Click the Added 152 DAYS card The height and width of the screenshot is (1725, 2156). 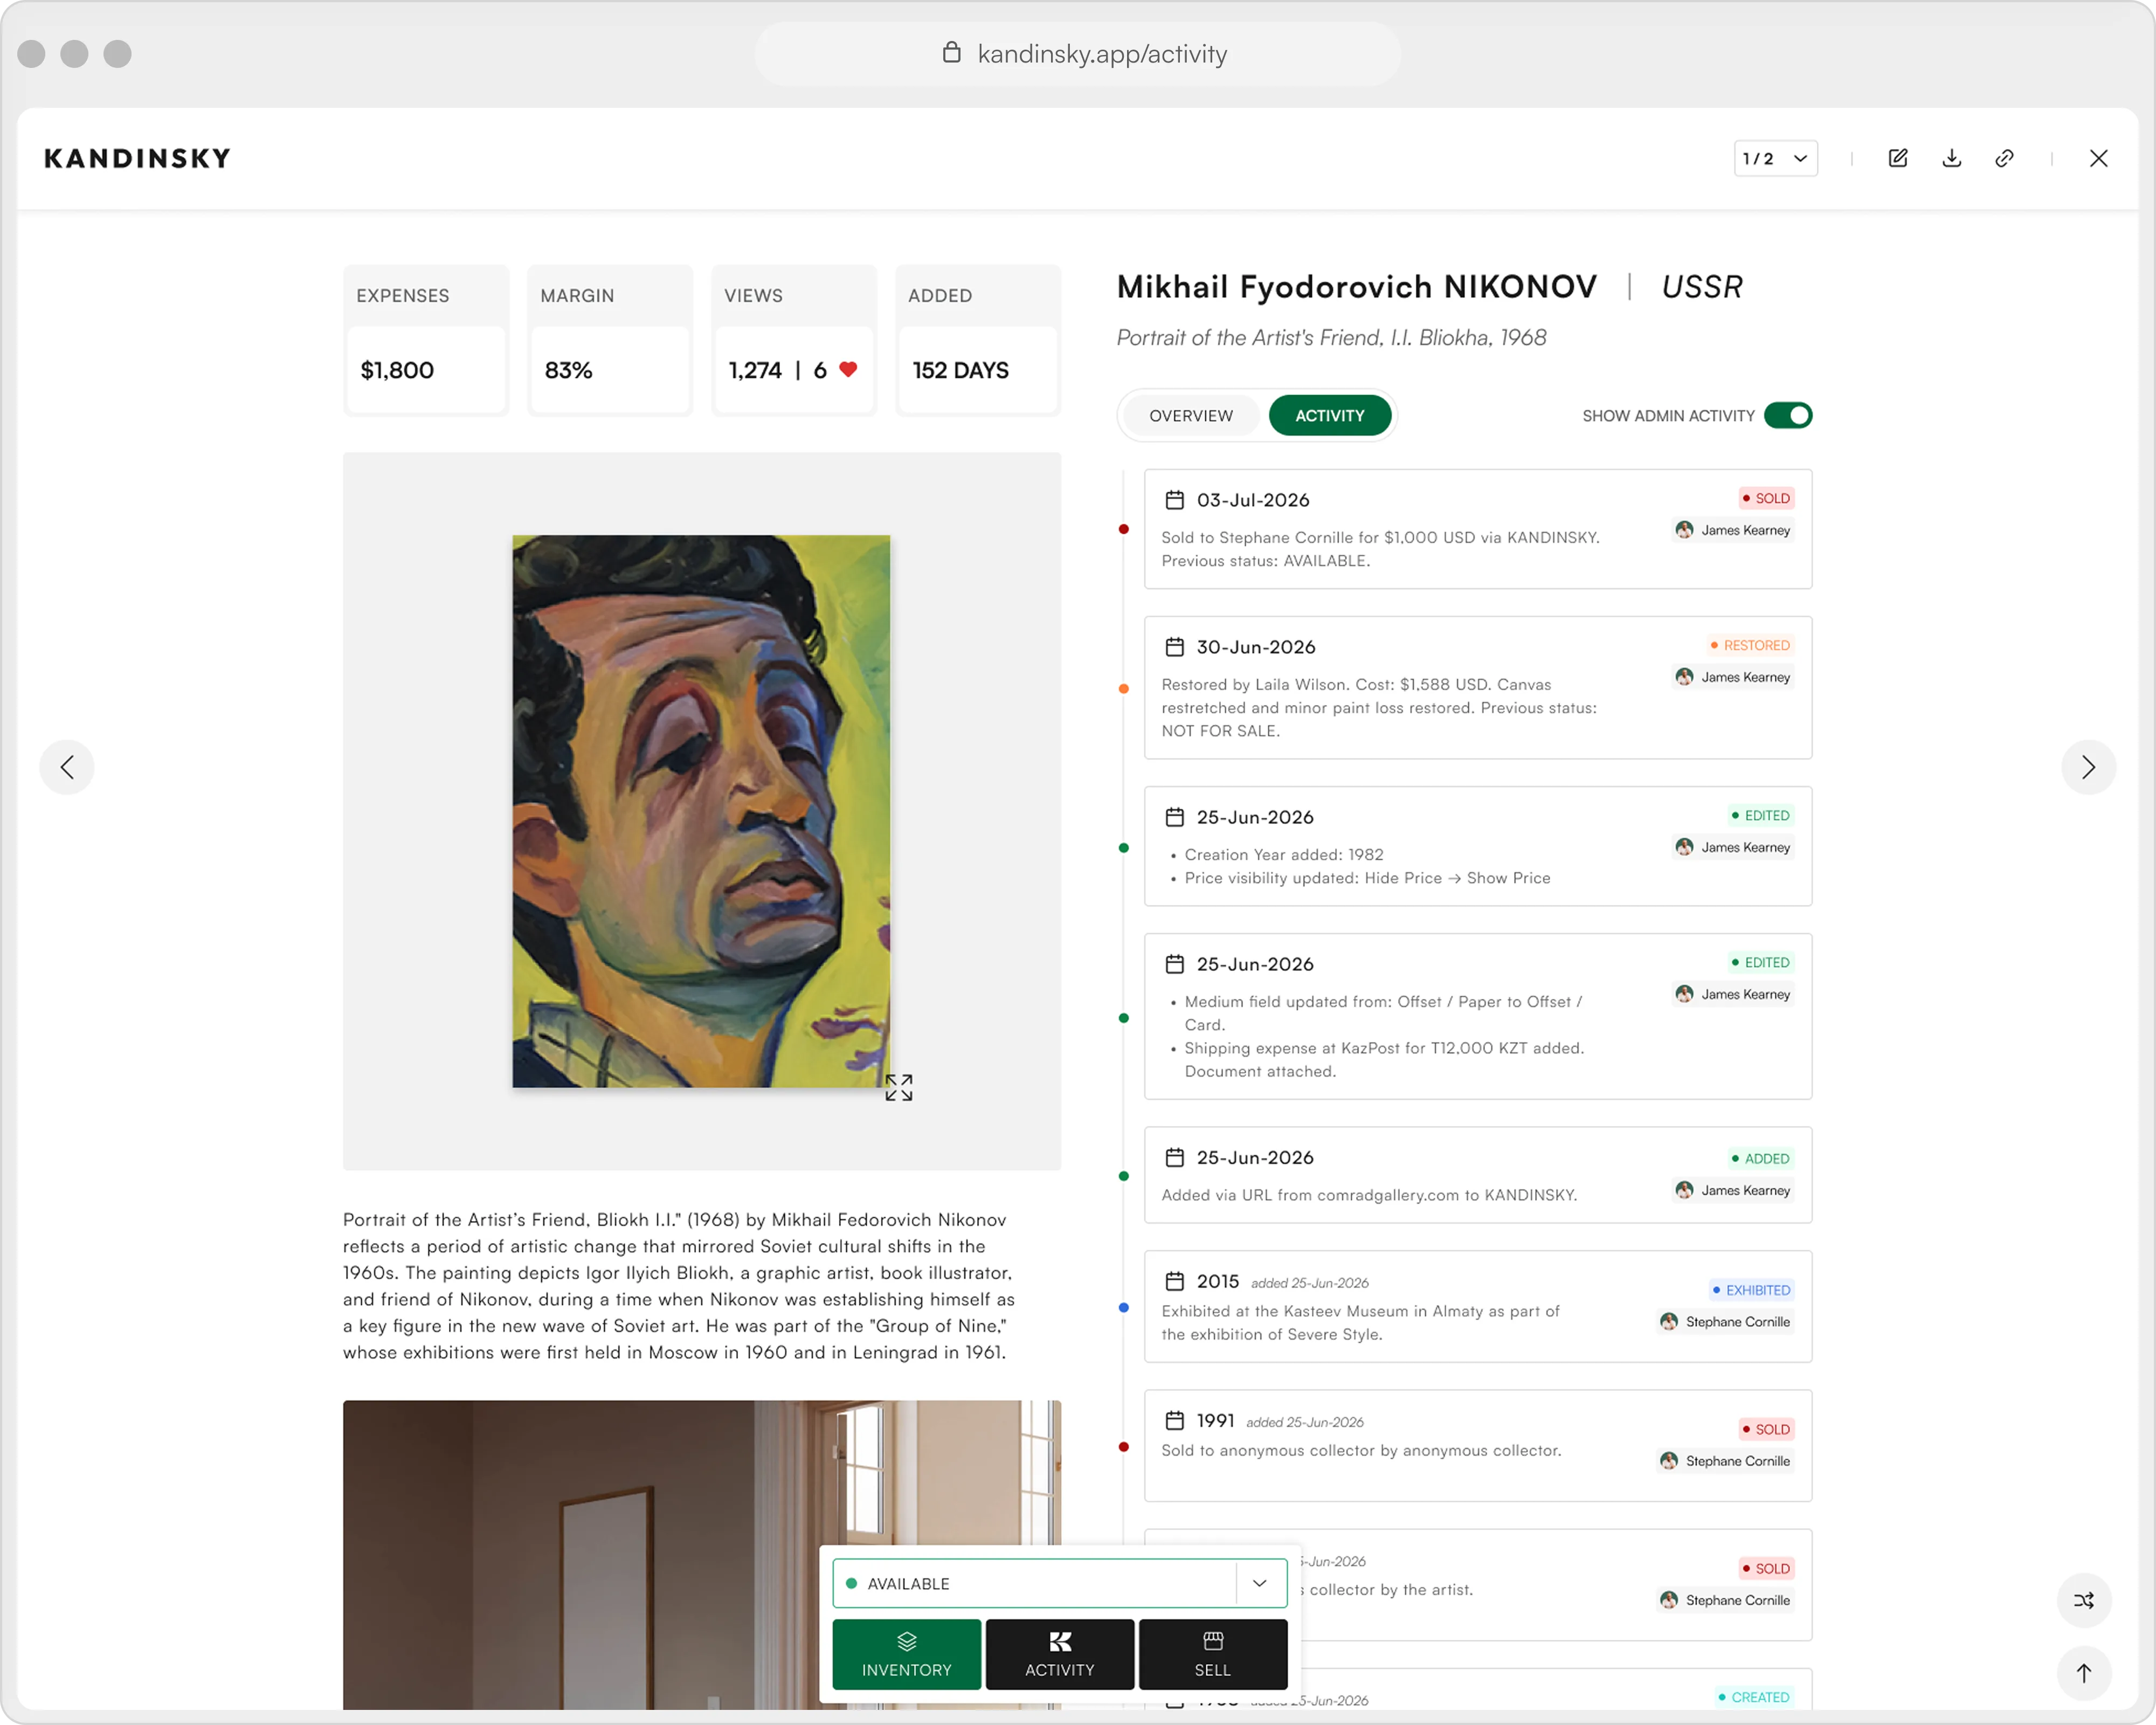pos(978,340)
